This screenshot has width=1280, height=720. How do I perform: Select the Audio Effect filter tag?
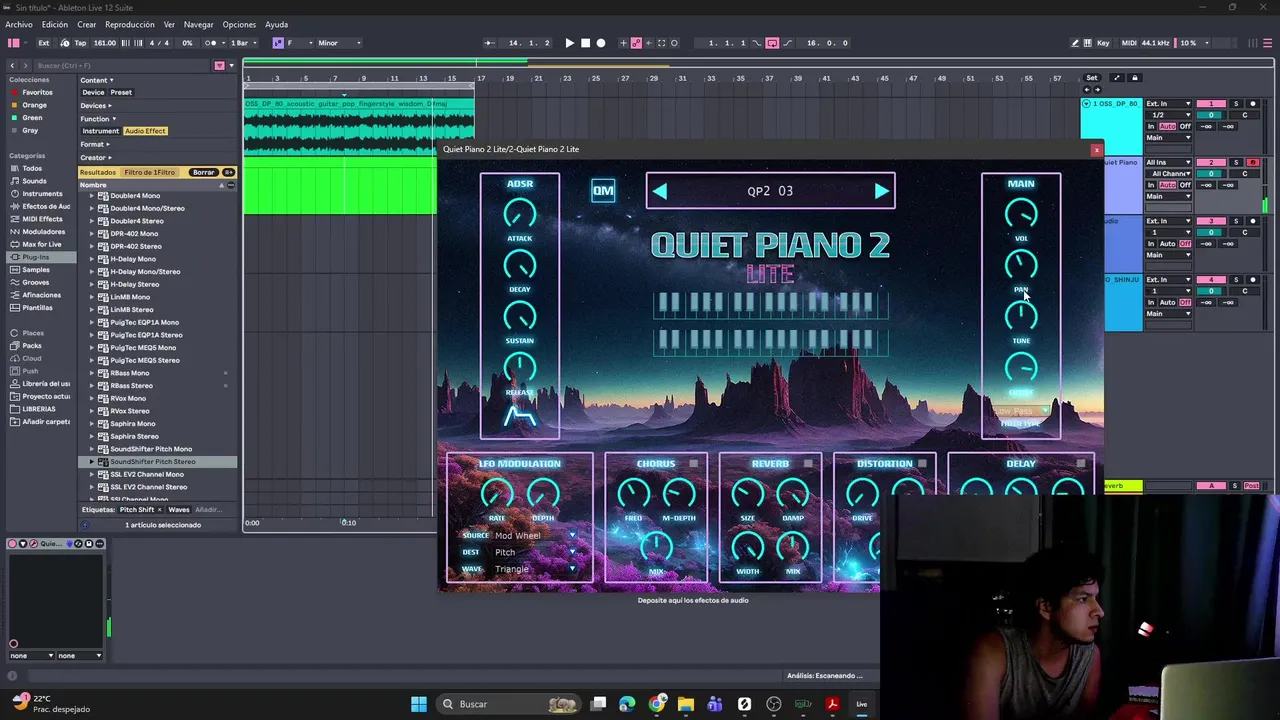pos(145,131)
